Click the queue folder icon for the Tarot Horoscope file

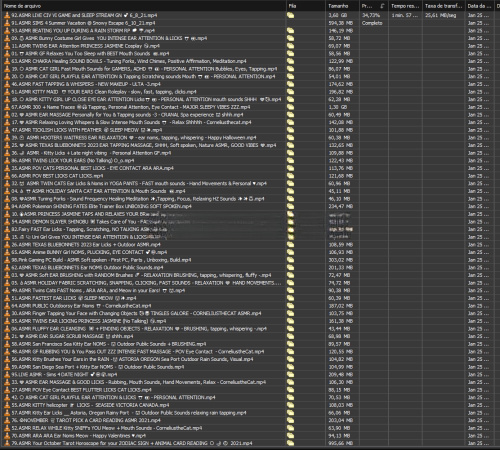click(291, 443)
